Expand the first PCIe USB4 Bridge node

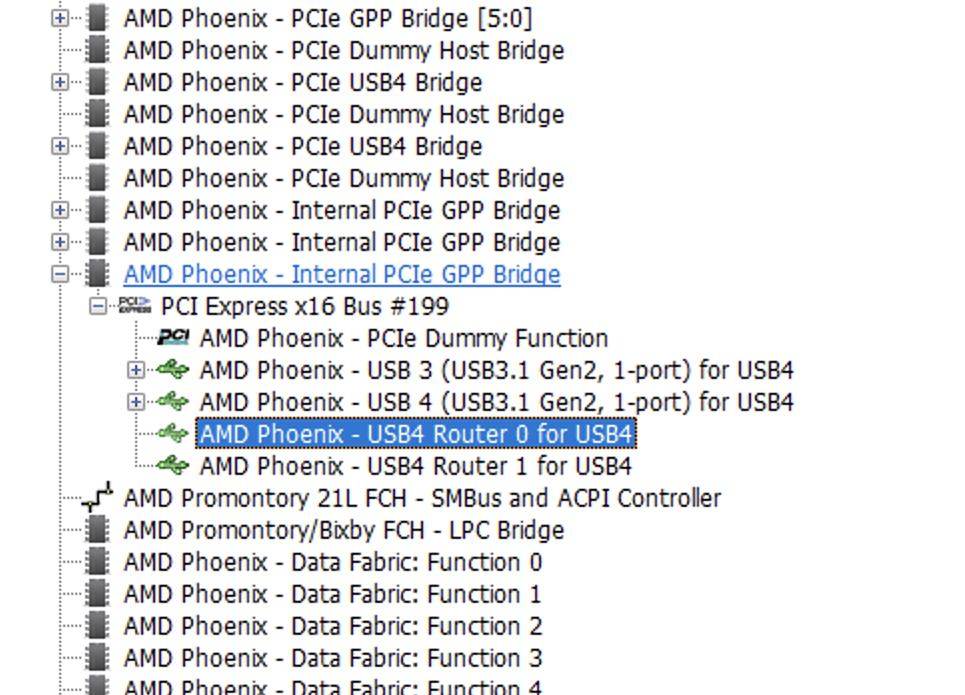60,82
